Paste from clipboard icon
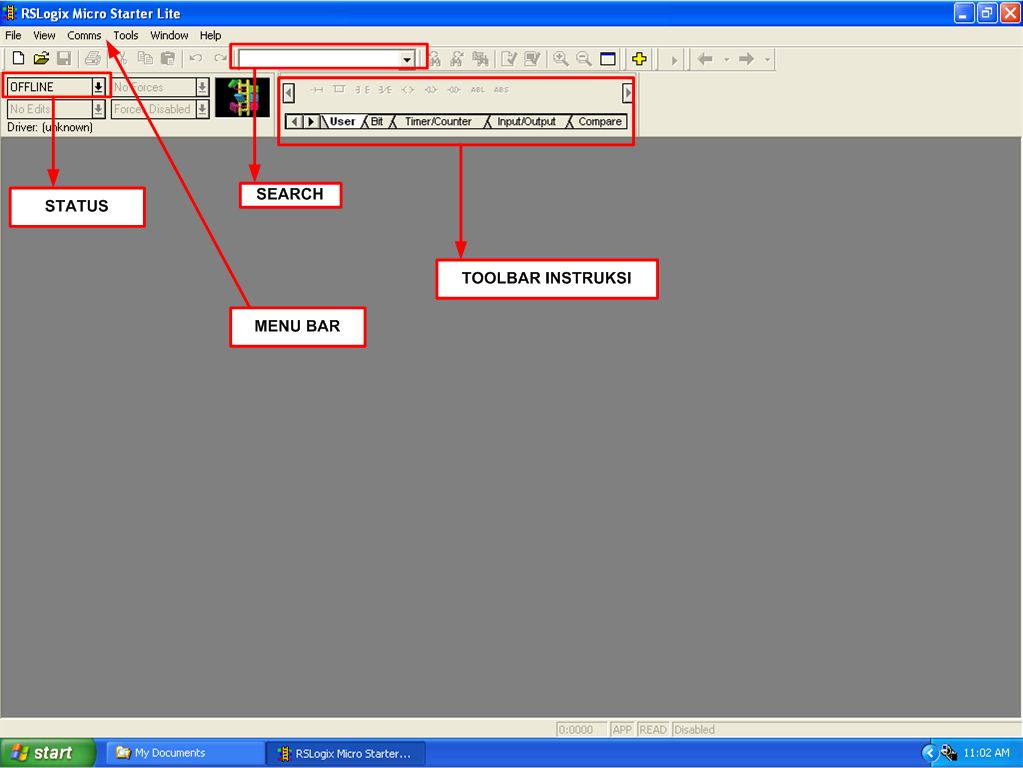Screen dimensions: 1023x768 (x=168, y=58)
